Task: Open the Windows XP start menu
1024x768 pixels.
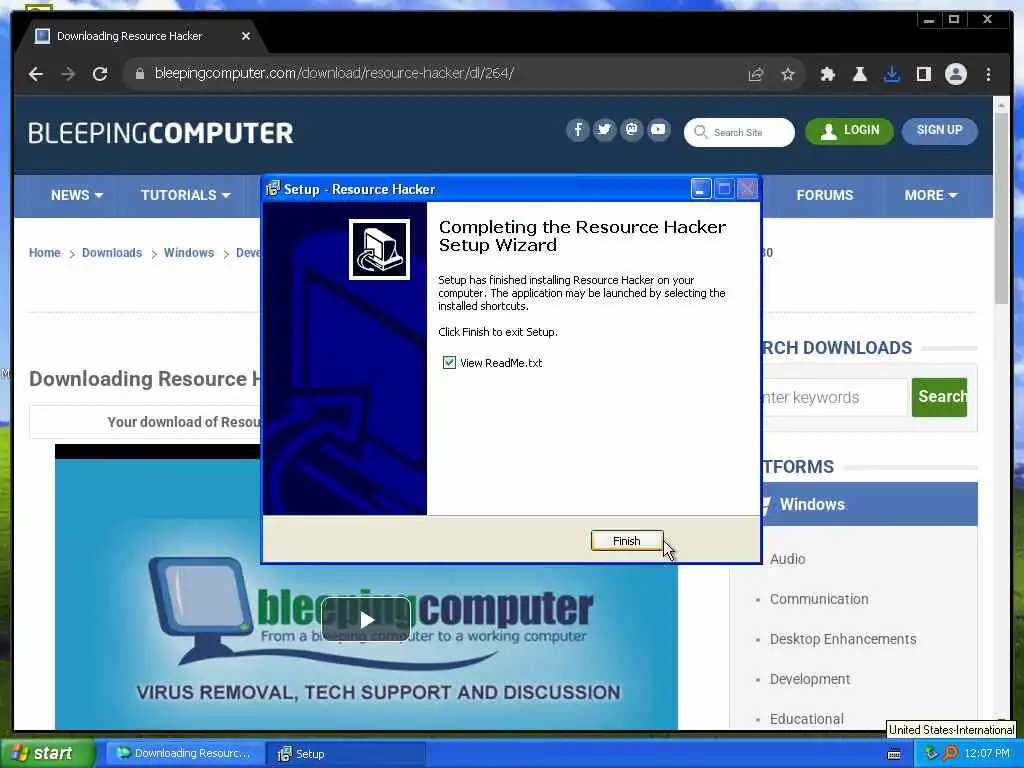Action: click(47, 754)
